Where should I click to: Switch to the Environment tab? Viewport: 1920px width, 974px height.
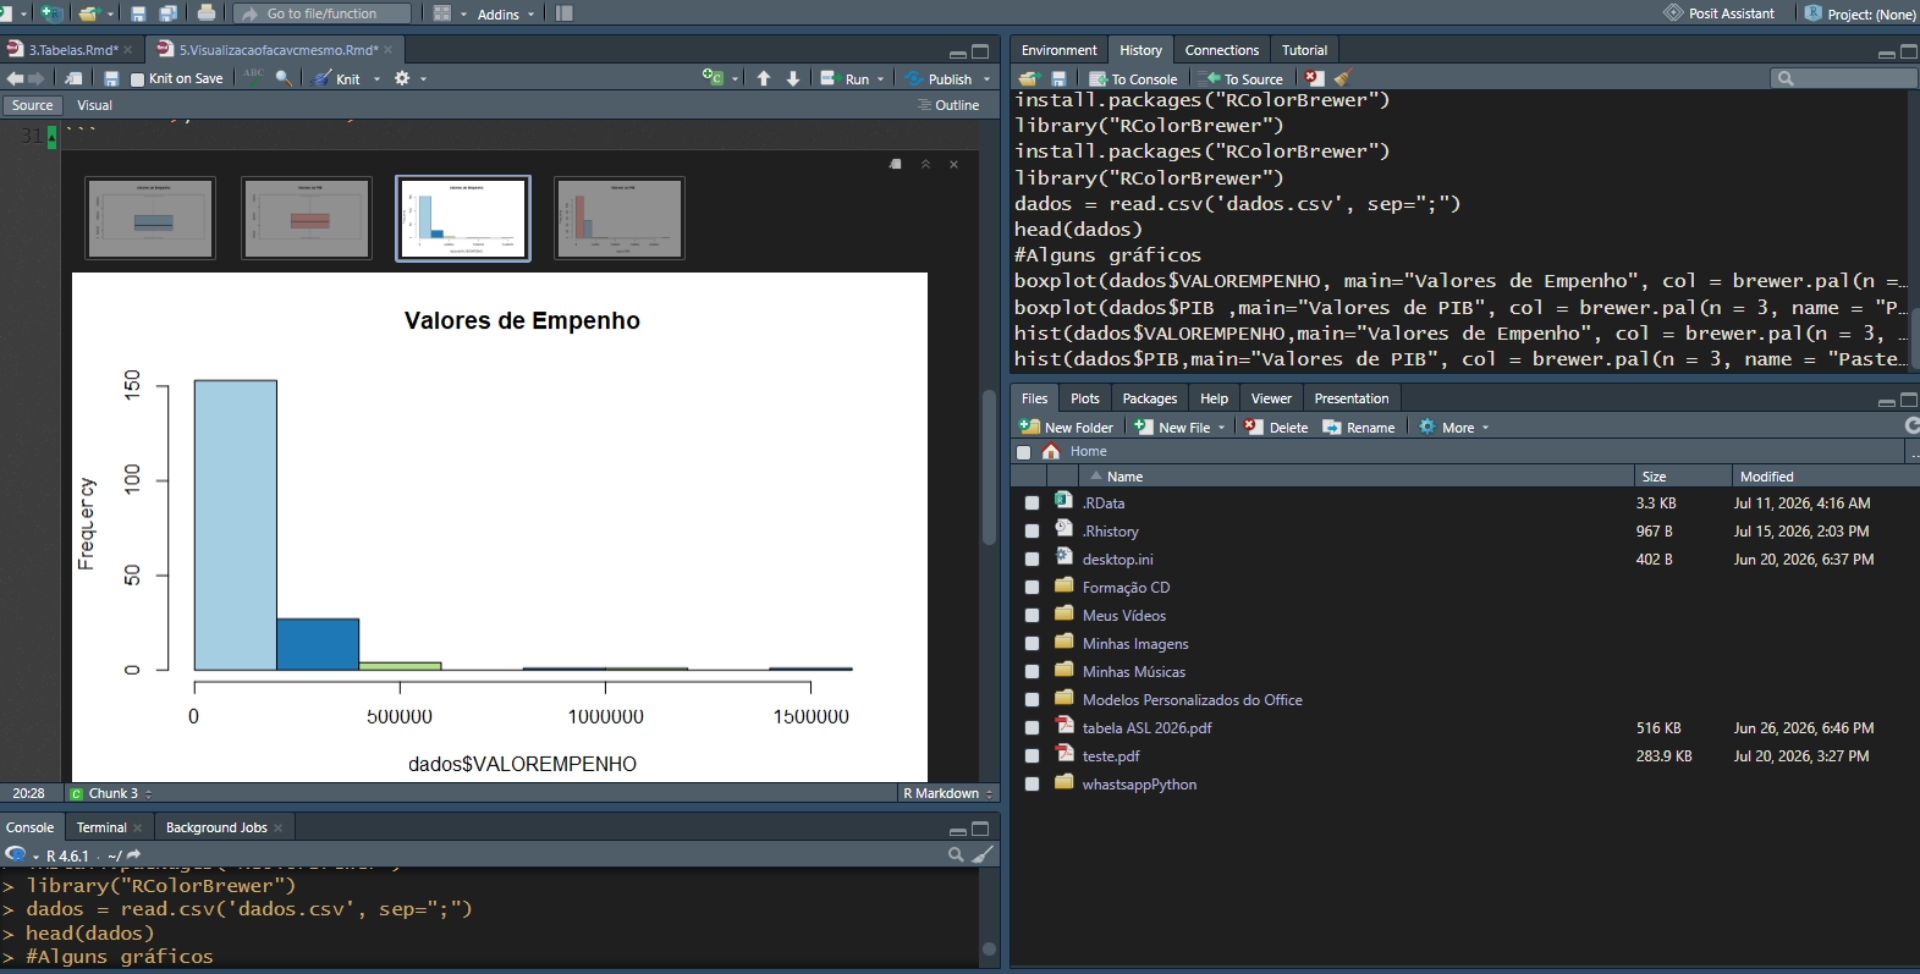[x=1059, y=50]
